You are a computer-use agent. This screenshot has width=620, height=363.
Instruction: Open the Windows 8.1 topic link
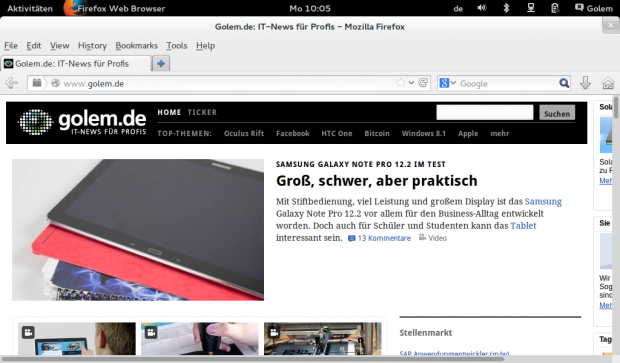coord(423,133)
